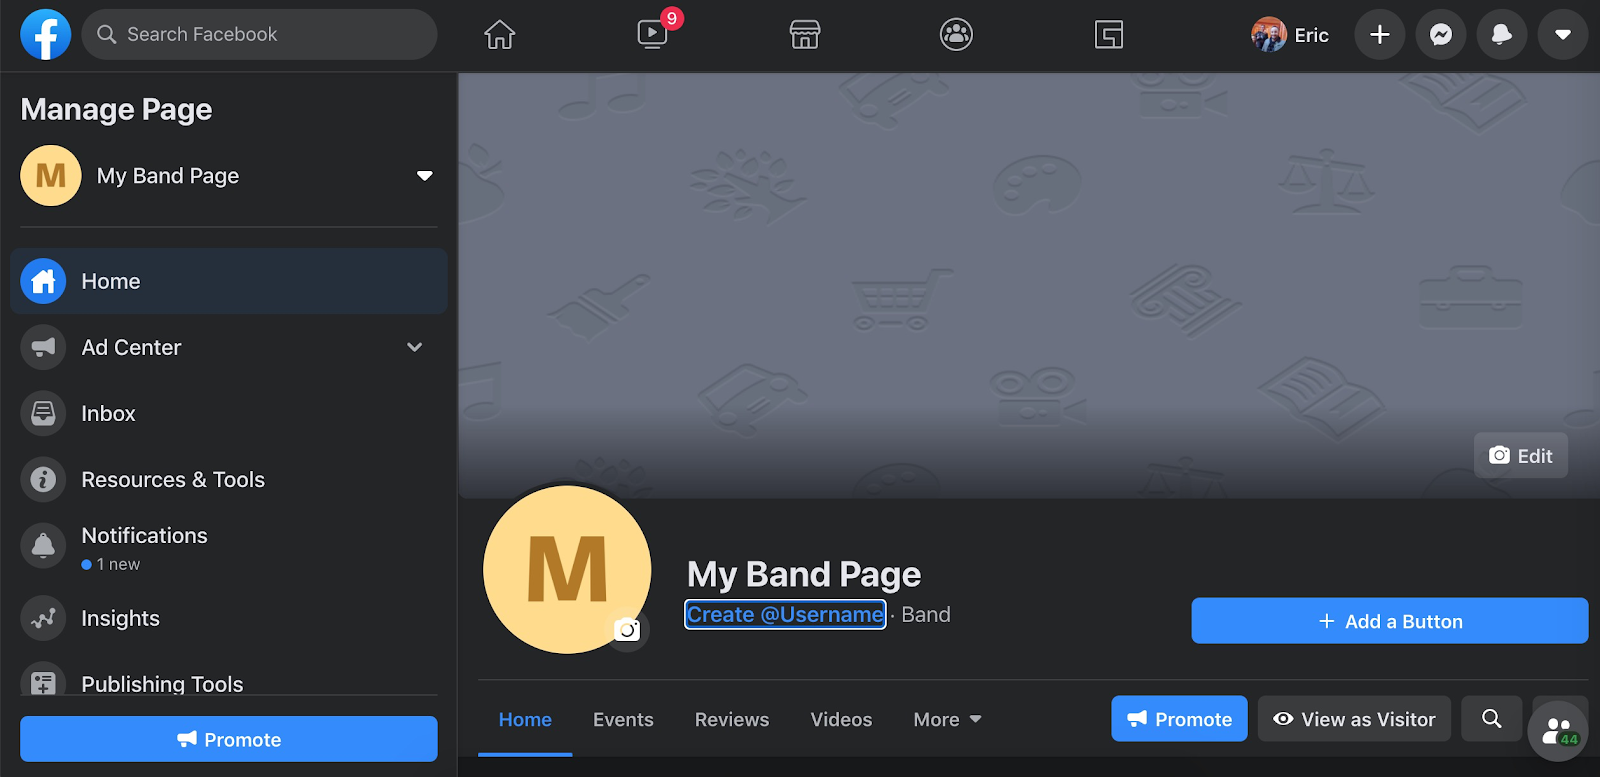This screenshot has width=1600, height=777.
Task: Switch to the page Home tab
Action: 525,719
